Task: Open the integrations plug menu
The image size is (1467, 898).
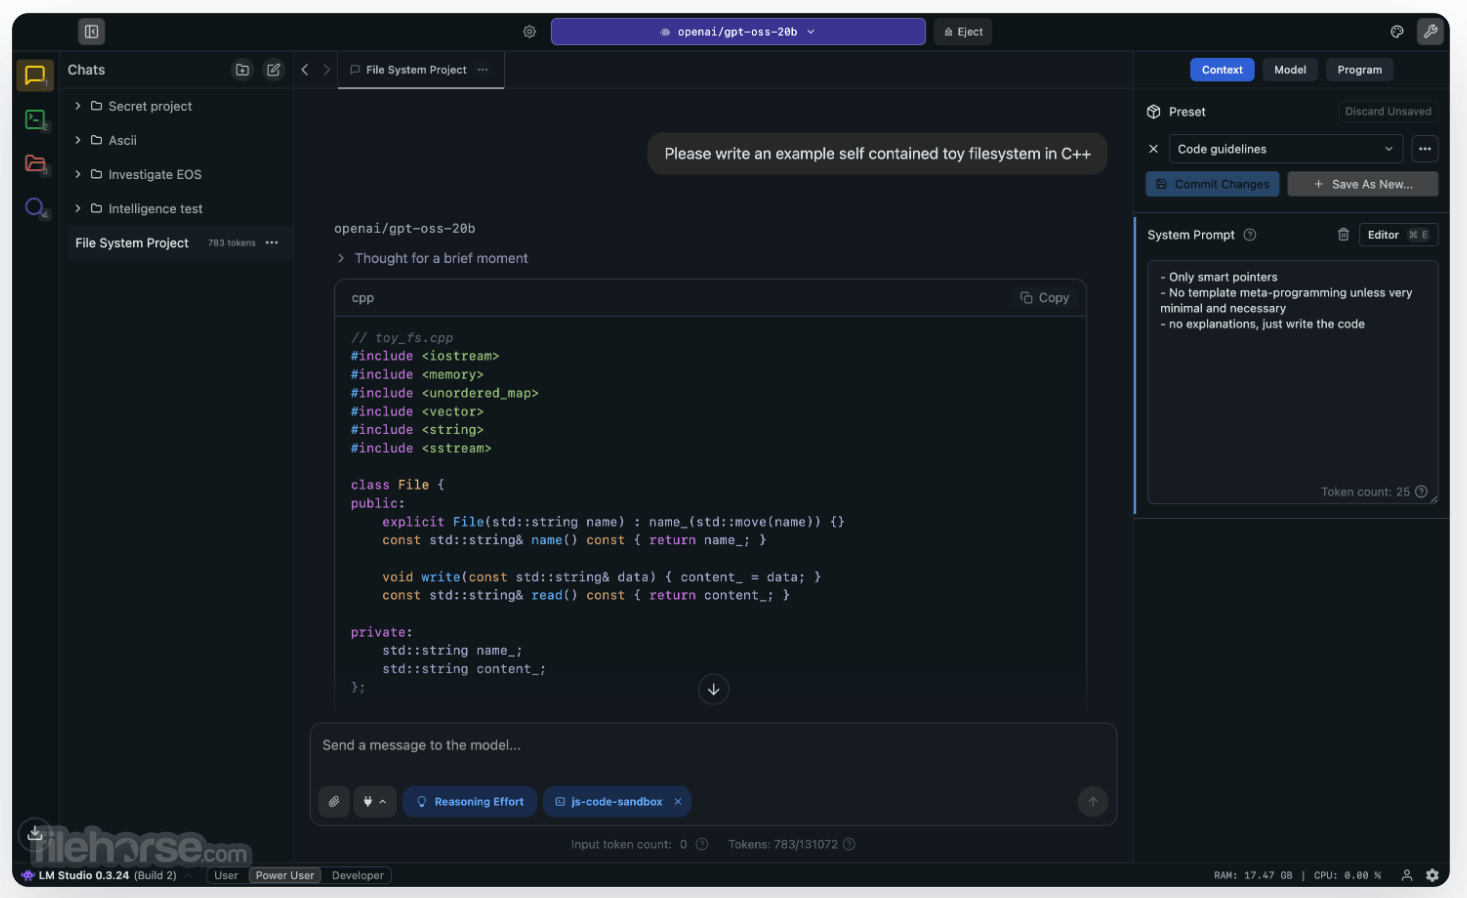Action: (374, 802)
